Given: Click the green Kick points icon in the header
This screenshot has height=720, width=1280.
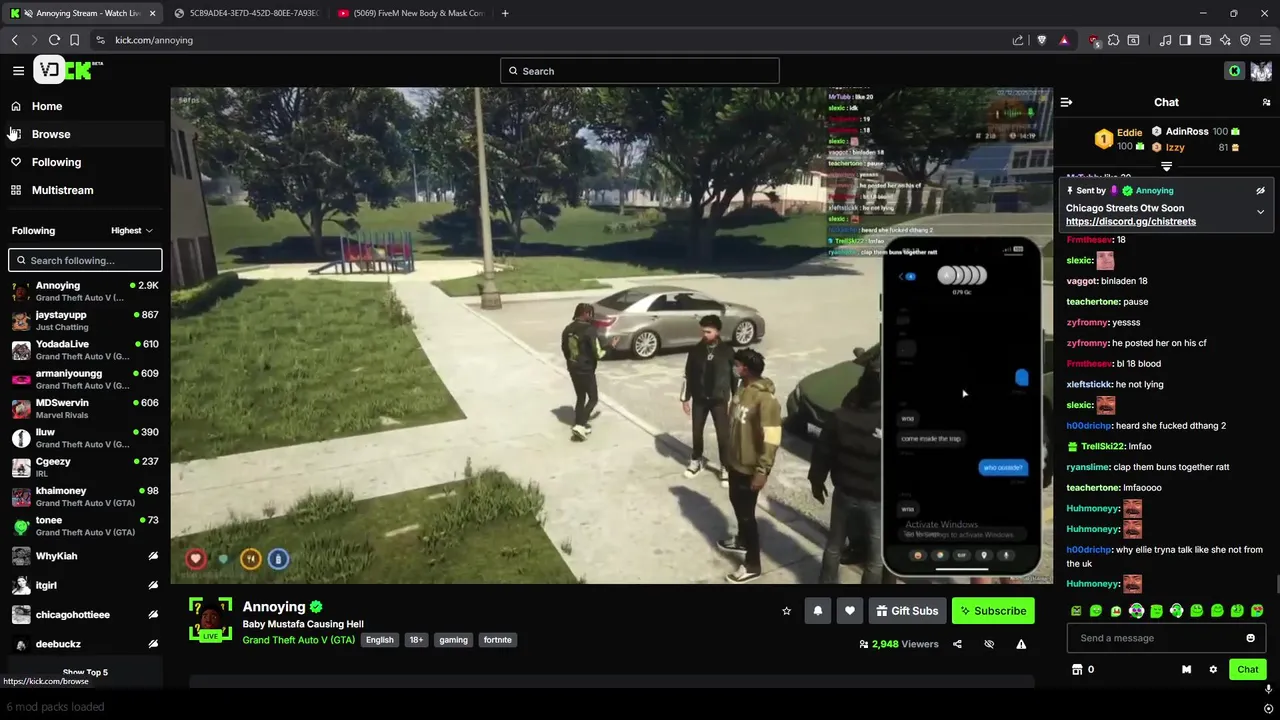Looking at the screenshot, I should coord(1235,71).
